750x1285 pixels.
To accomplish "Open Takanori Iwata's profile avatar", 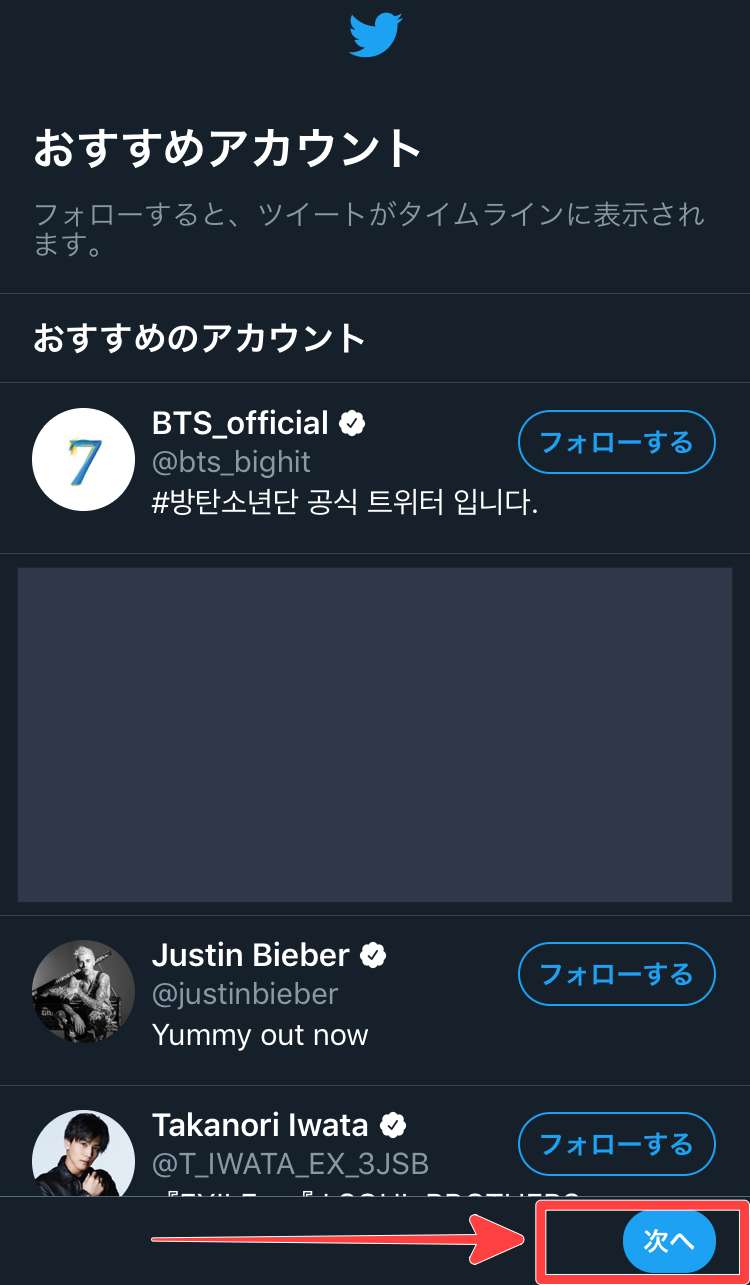I will [x=83, y=1155].
